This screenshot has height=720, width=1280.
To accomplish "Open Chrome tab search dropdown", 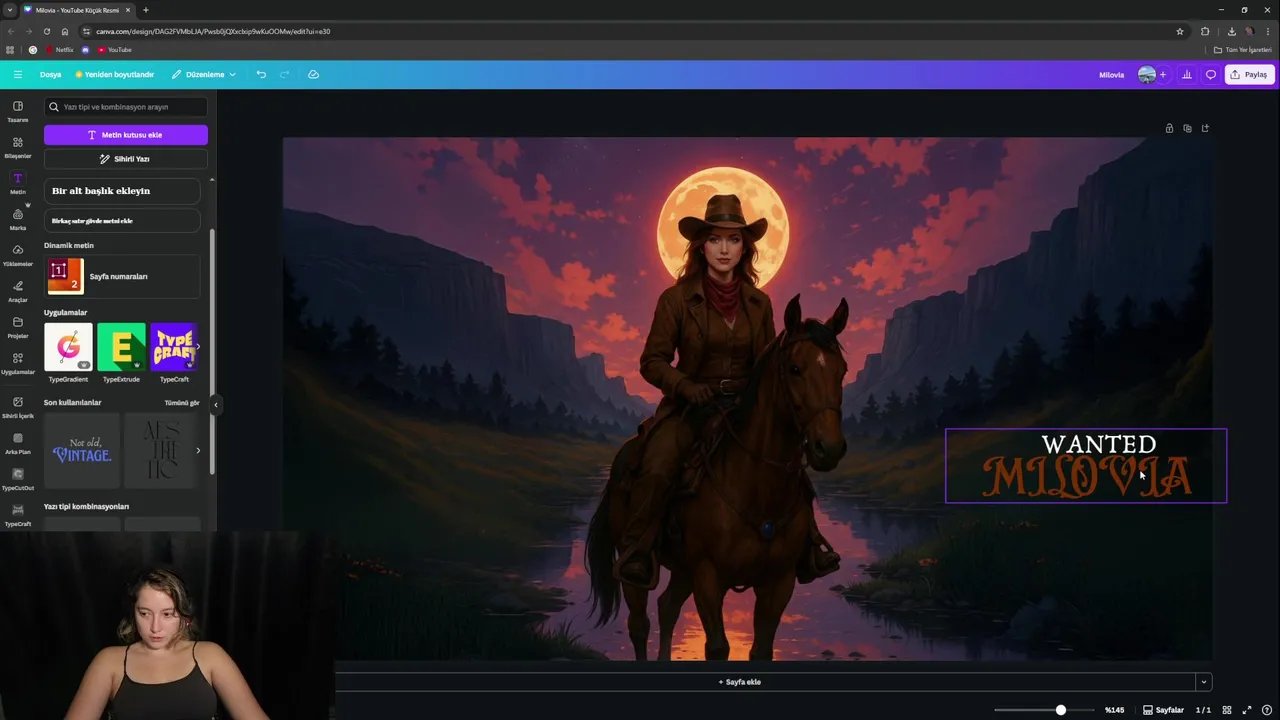I will (9, 10).
